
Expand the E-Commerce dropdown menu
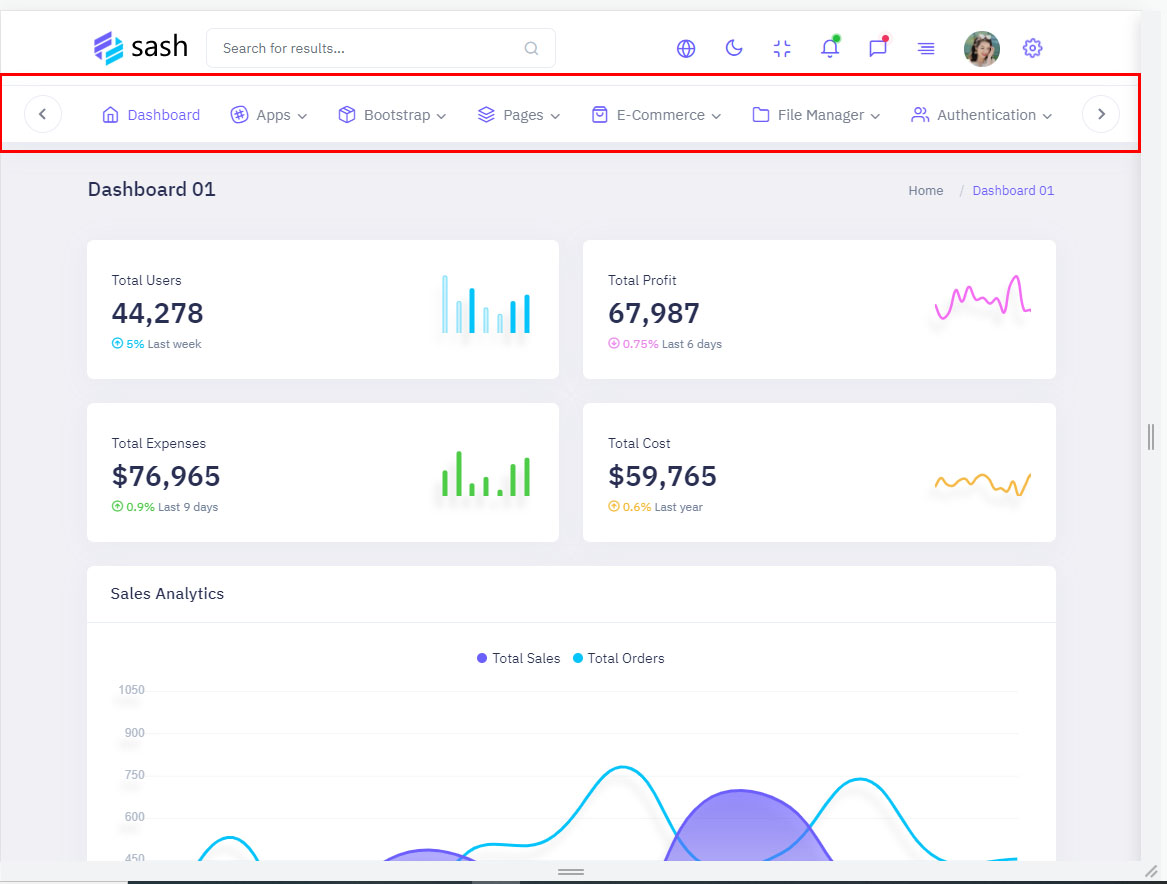[x=656, y=115]
